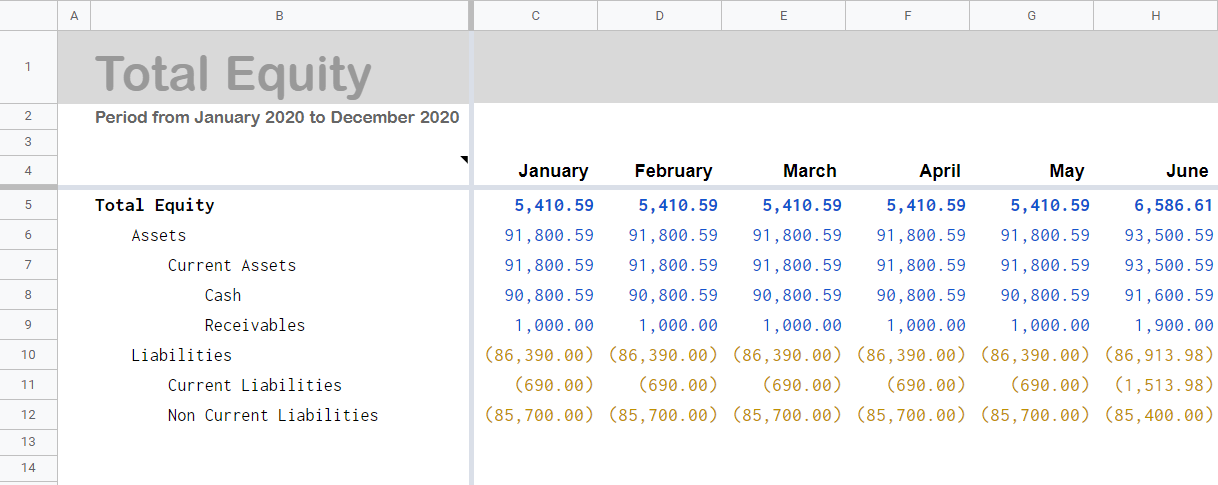1218x485 pixels.
Task: Click June Cash value 91,600.59
Action: [x=1155, y=296]
